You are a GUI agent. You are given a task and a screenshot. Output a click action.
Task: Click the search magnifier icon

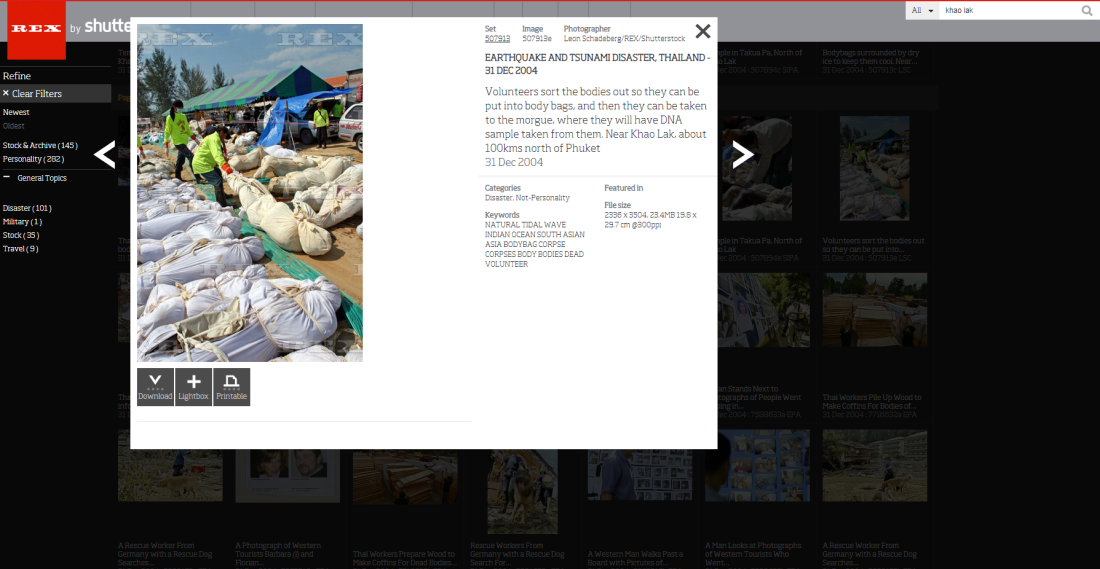tap(1087, 11)
